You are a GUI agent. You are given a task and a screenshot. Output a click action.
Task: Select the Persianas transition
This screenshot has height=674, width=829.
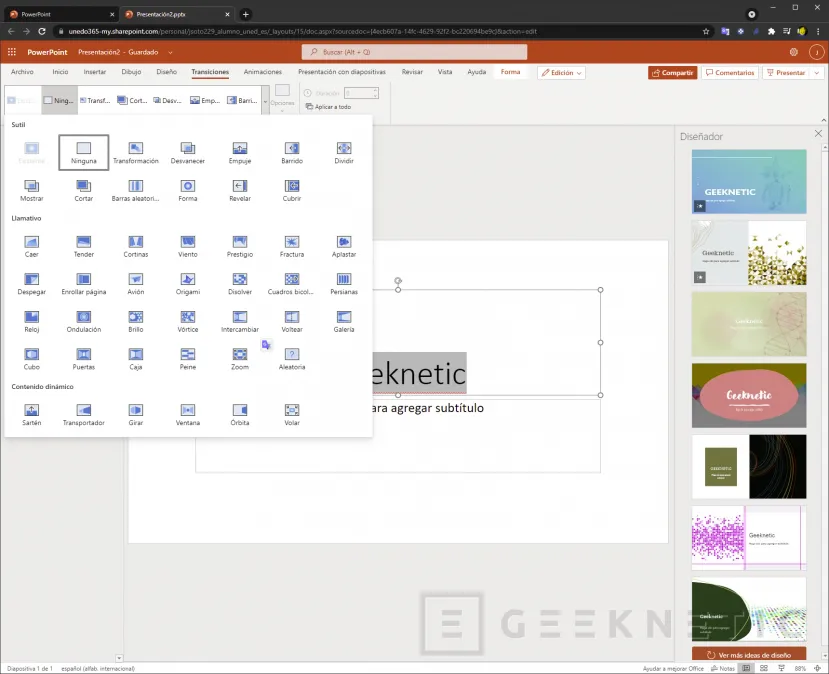coord(344,284)
